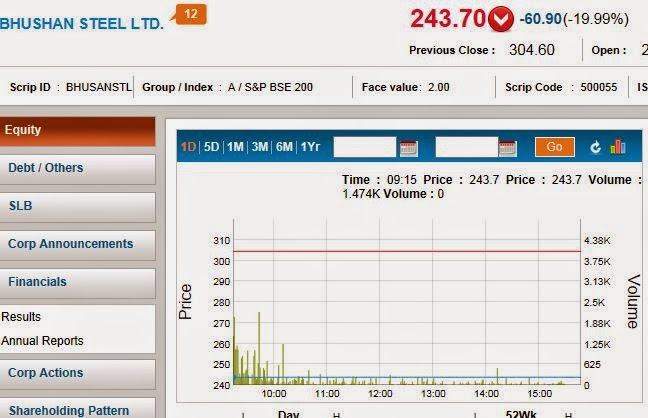Click the 310 price axis label

click(x=222, y=241)
